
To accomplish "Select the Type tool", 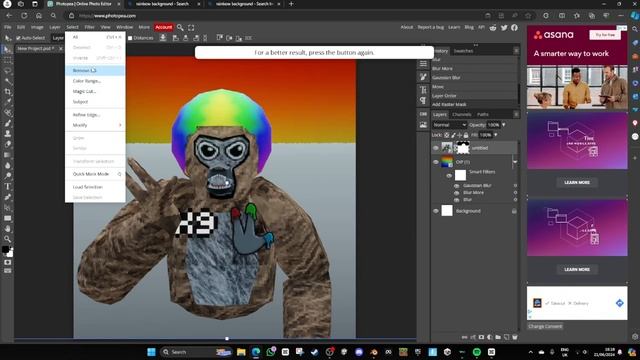I will pos(7,187).
